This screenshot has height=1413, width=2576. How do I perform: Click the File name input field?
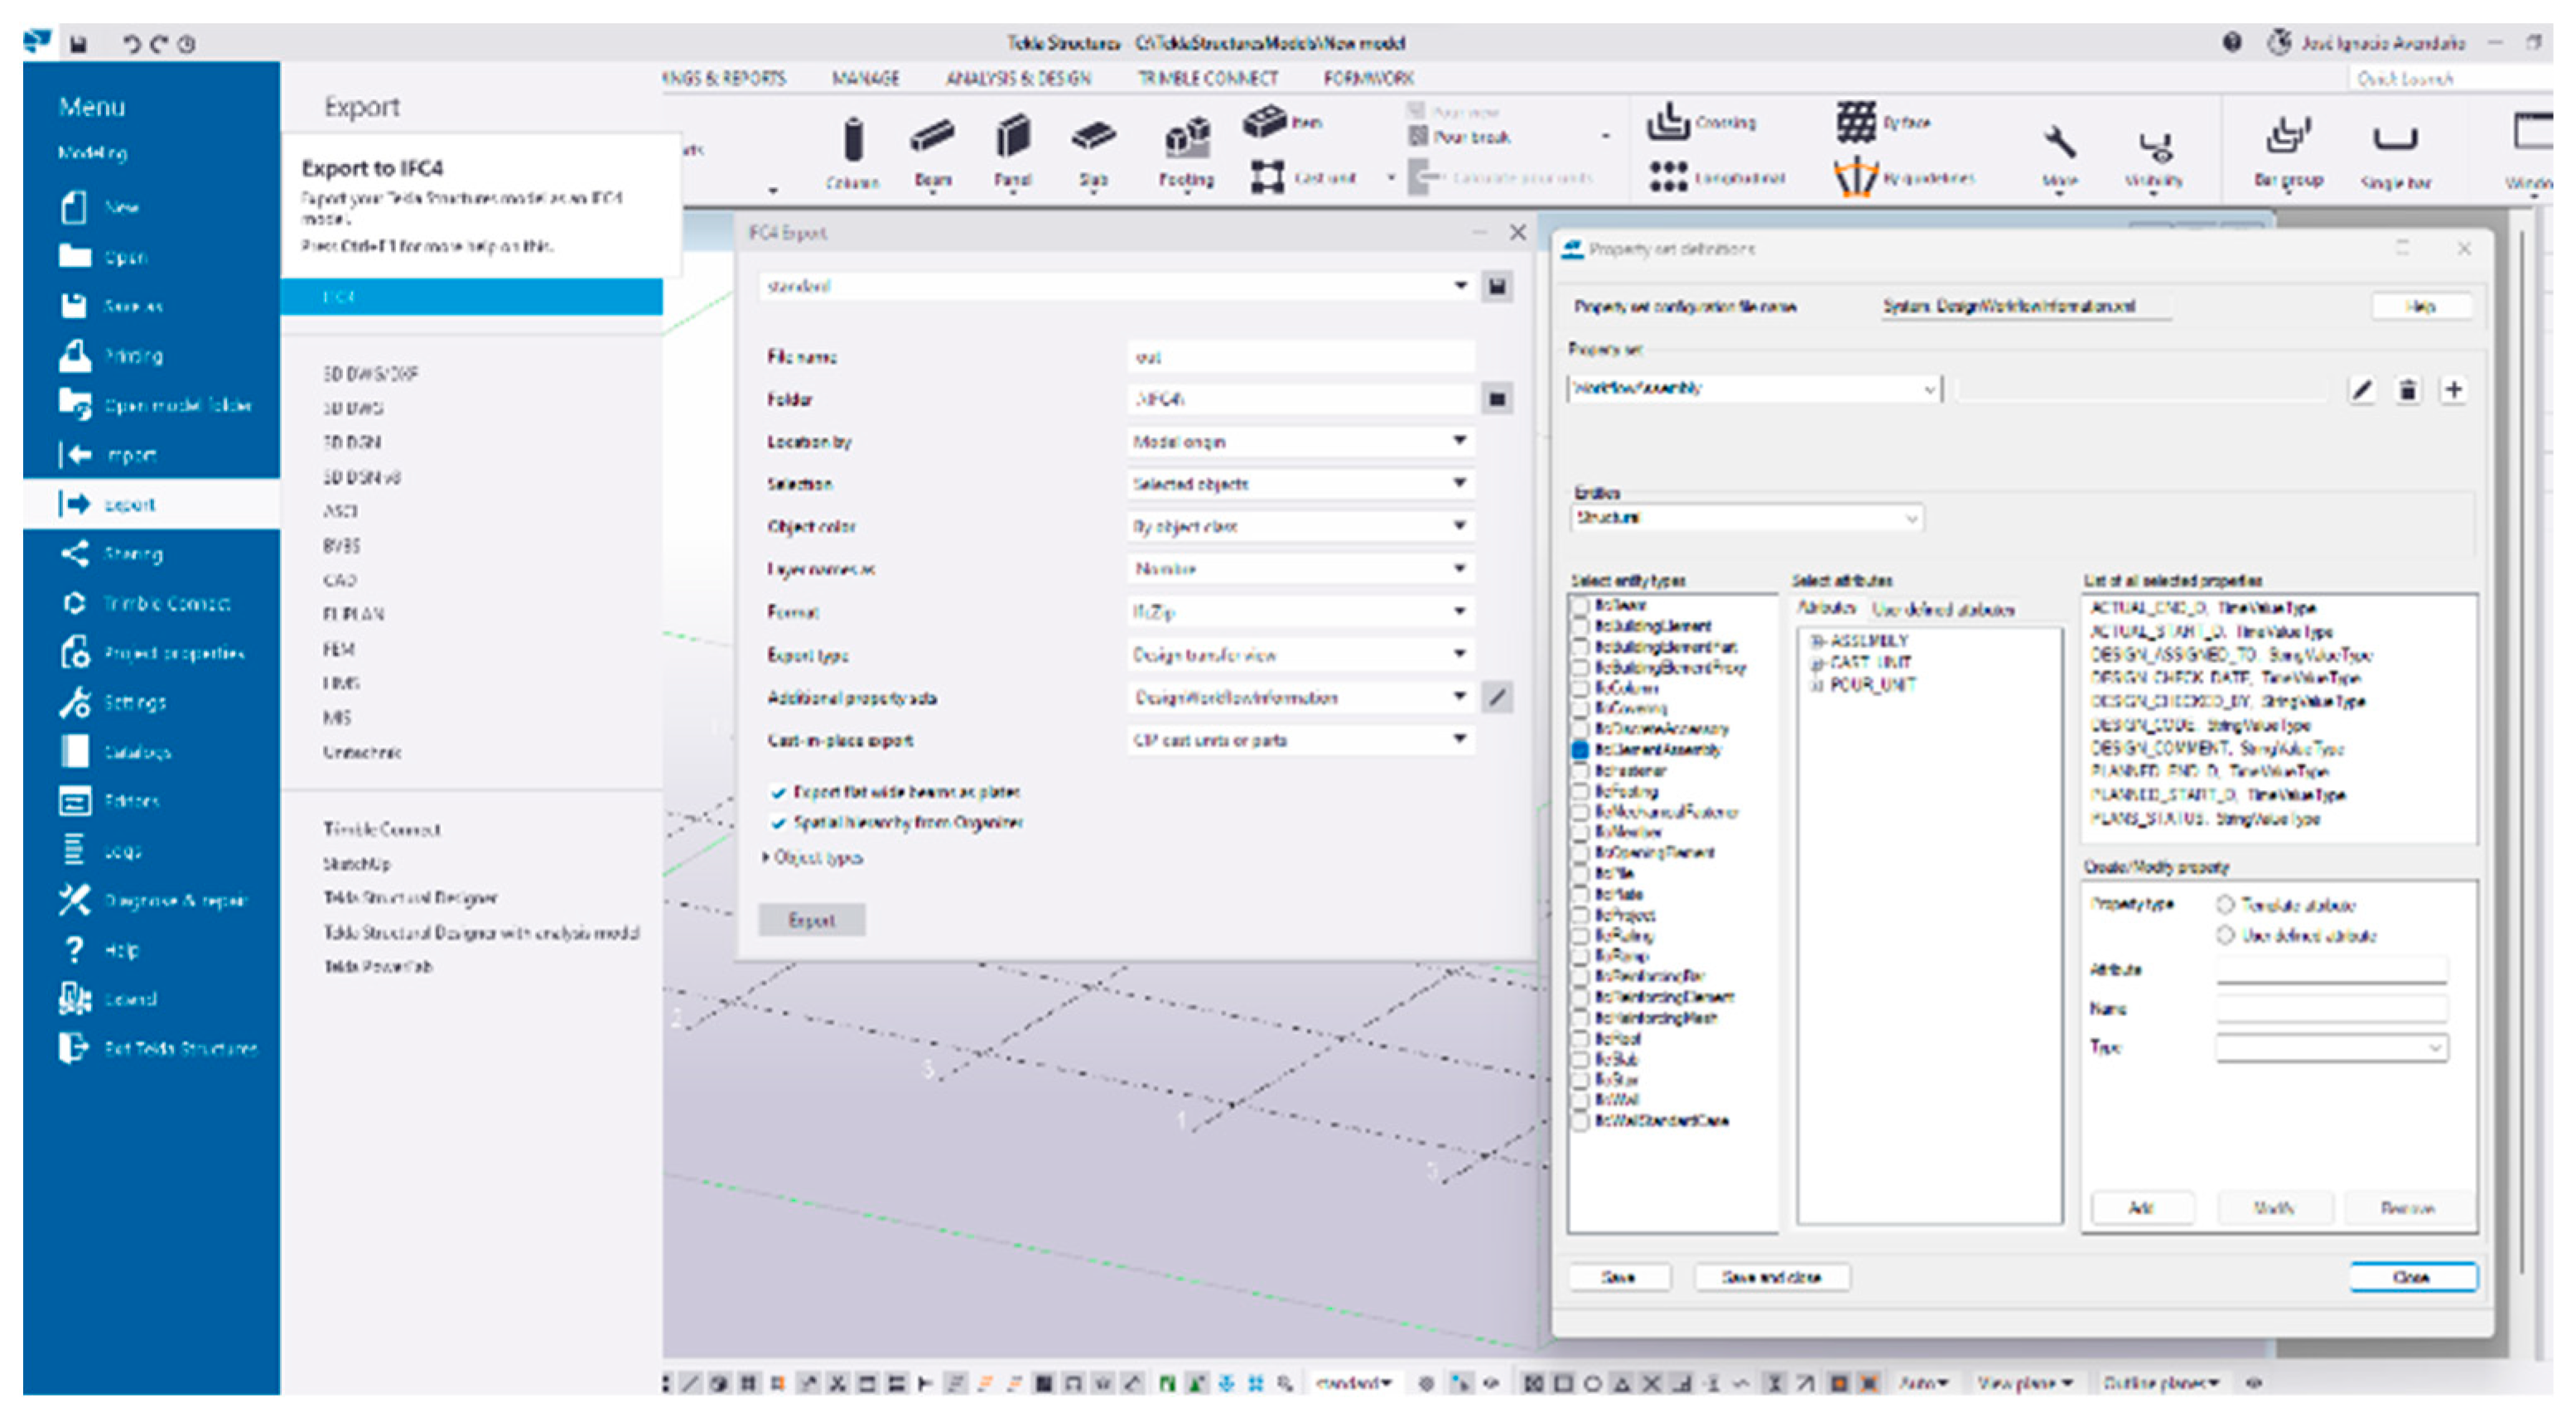point(1300,357)
